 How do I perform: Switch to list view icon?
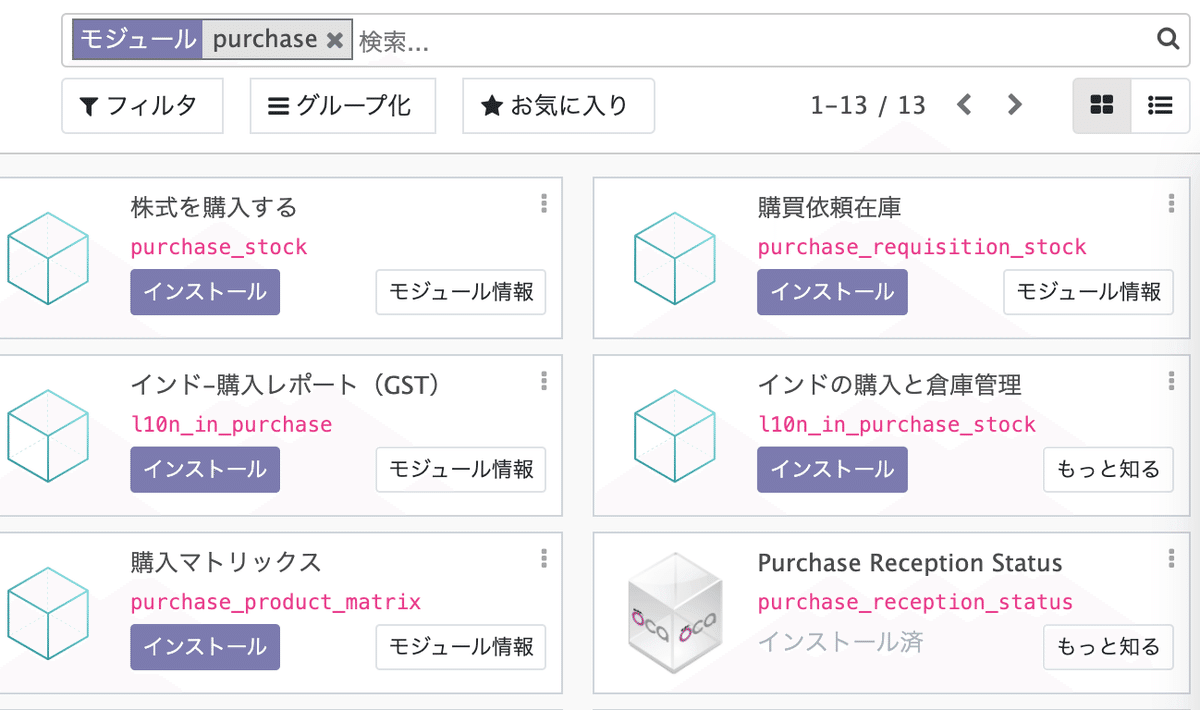[1161, 104]
